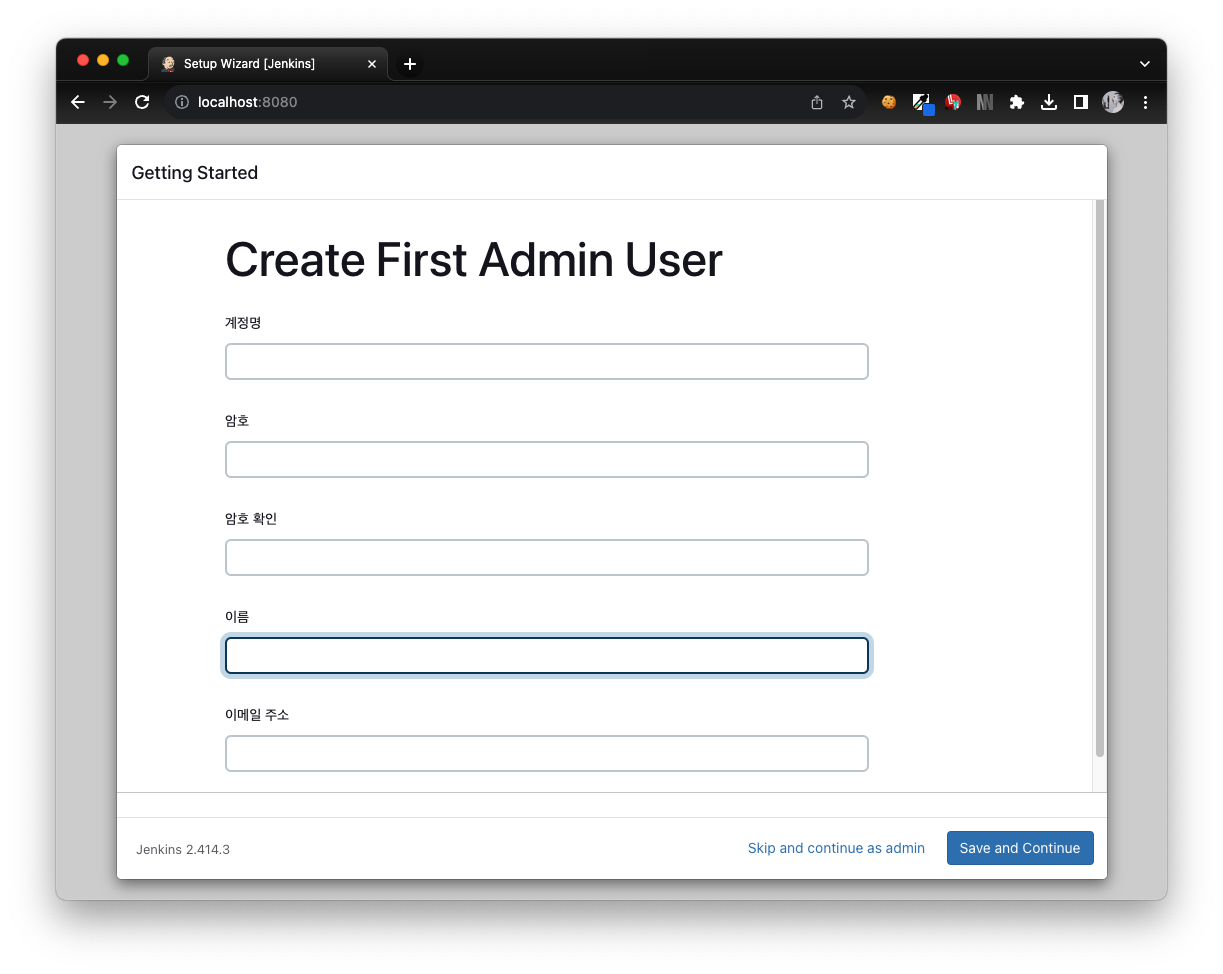The image size is (1223, 974).
Task: Show browser downloads
Action: (1049, 102)
